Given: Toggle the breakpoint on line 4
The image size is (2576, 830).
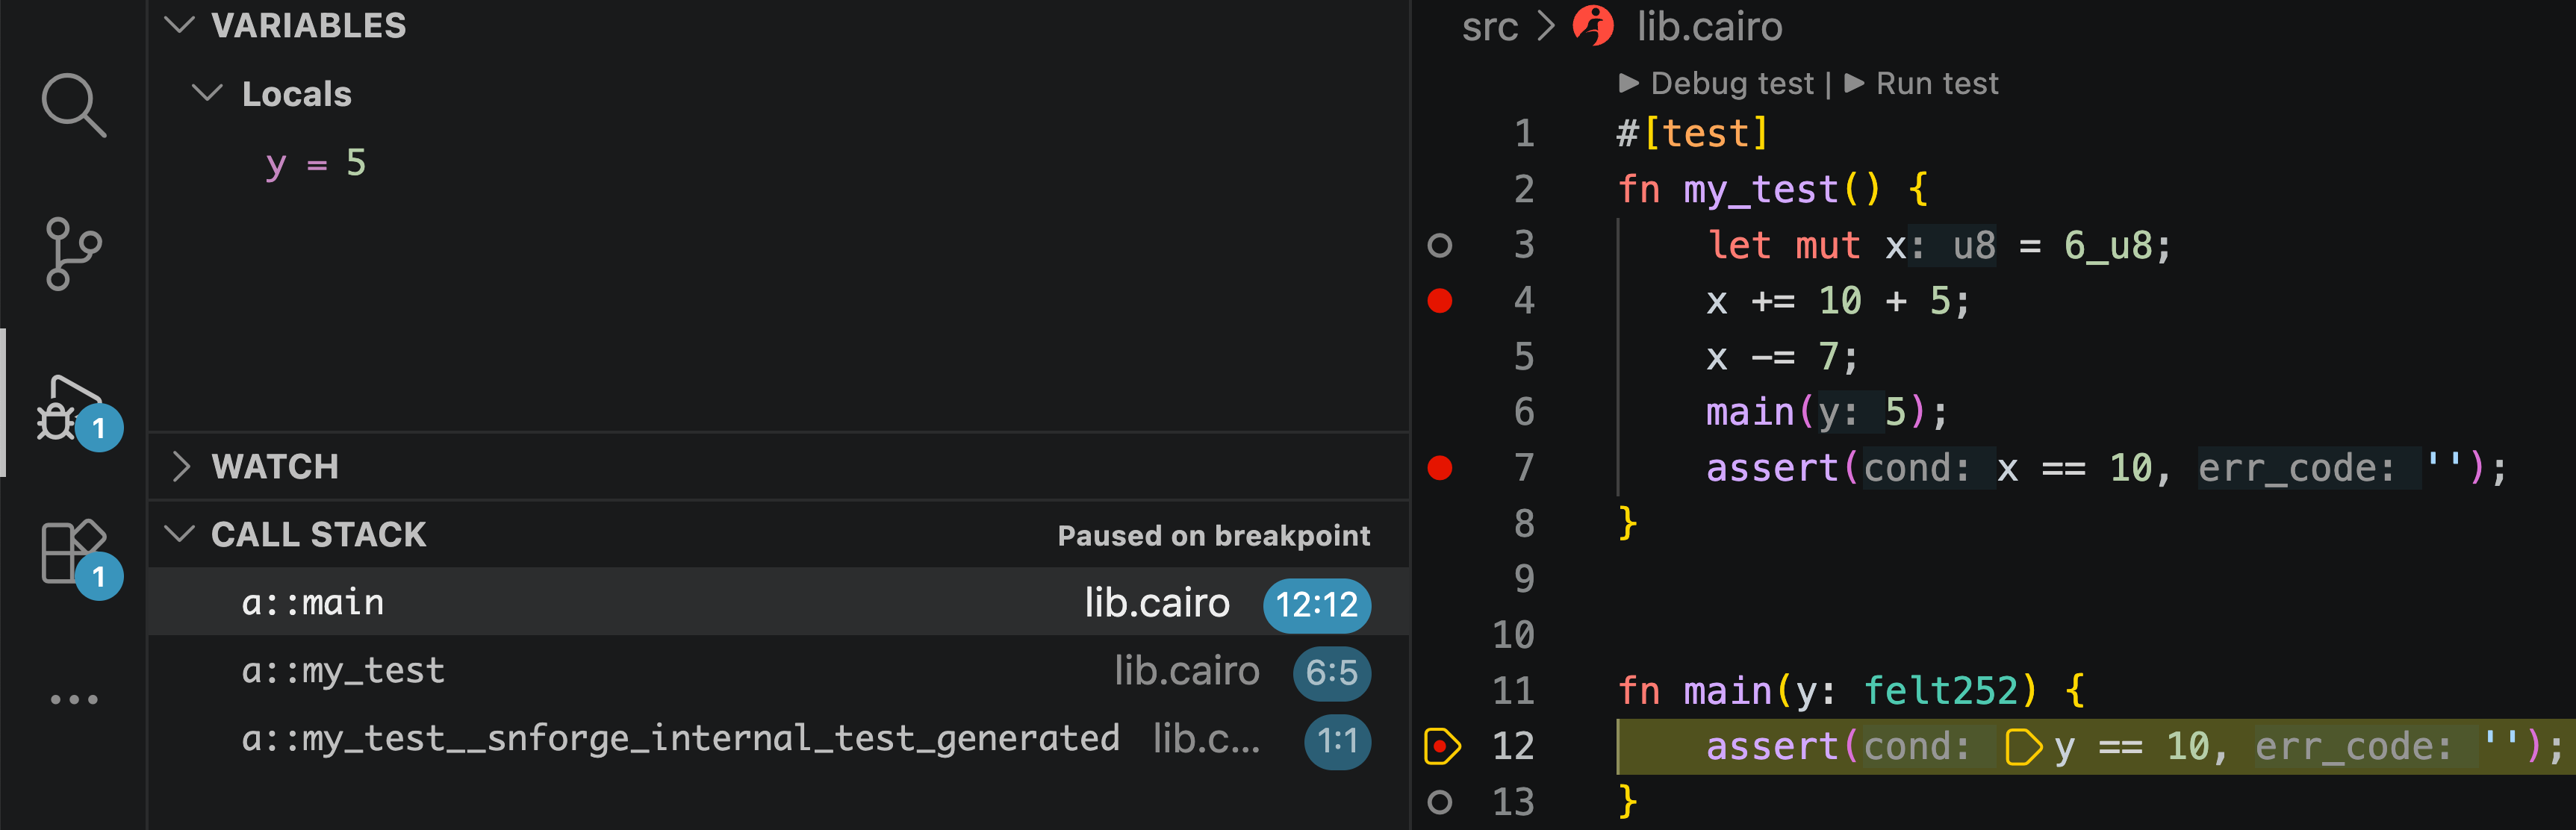Looking at the screenshot, I should click(1440, 301).
